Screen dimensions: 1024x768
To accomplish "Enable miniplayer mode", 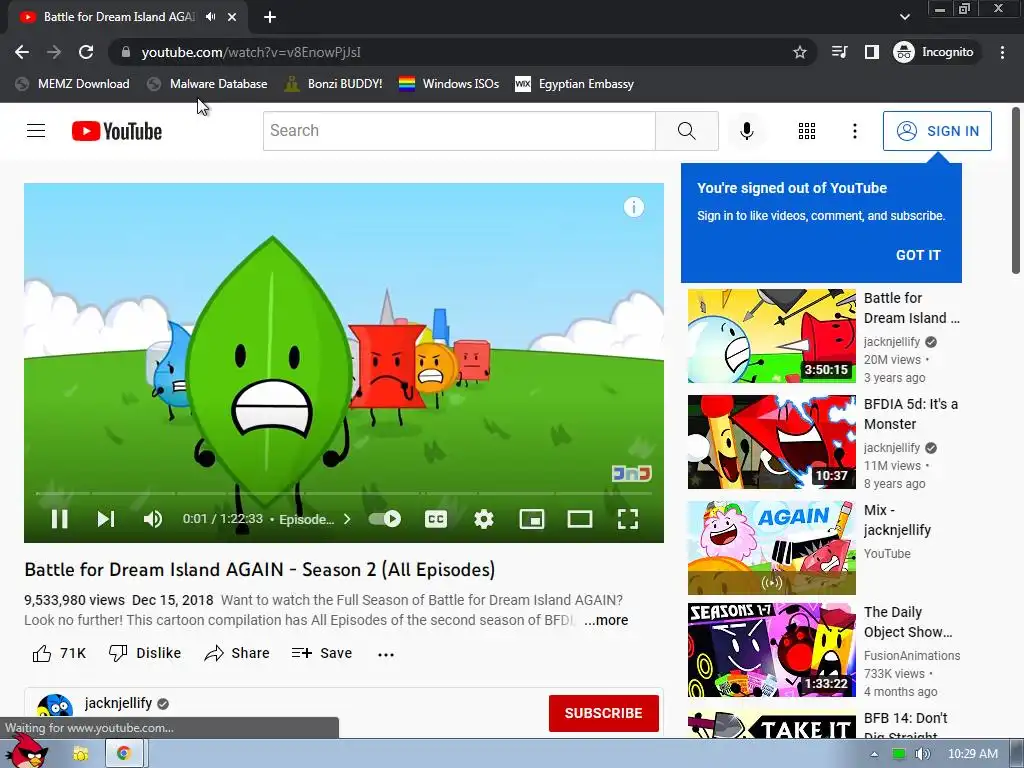I will pos(532,519).
